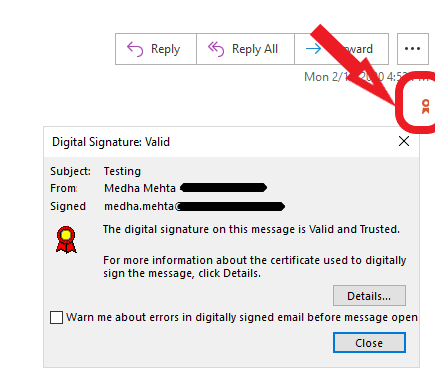Click the sender name Medha Mehta
The image size is (435, 374).
click(140, 188)
